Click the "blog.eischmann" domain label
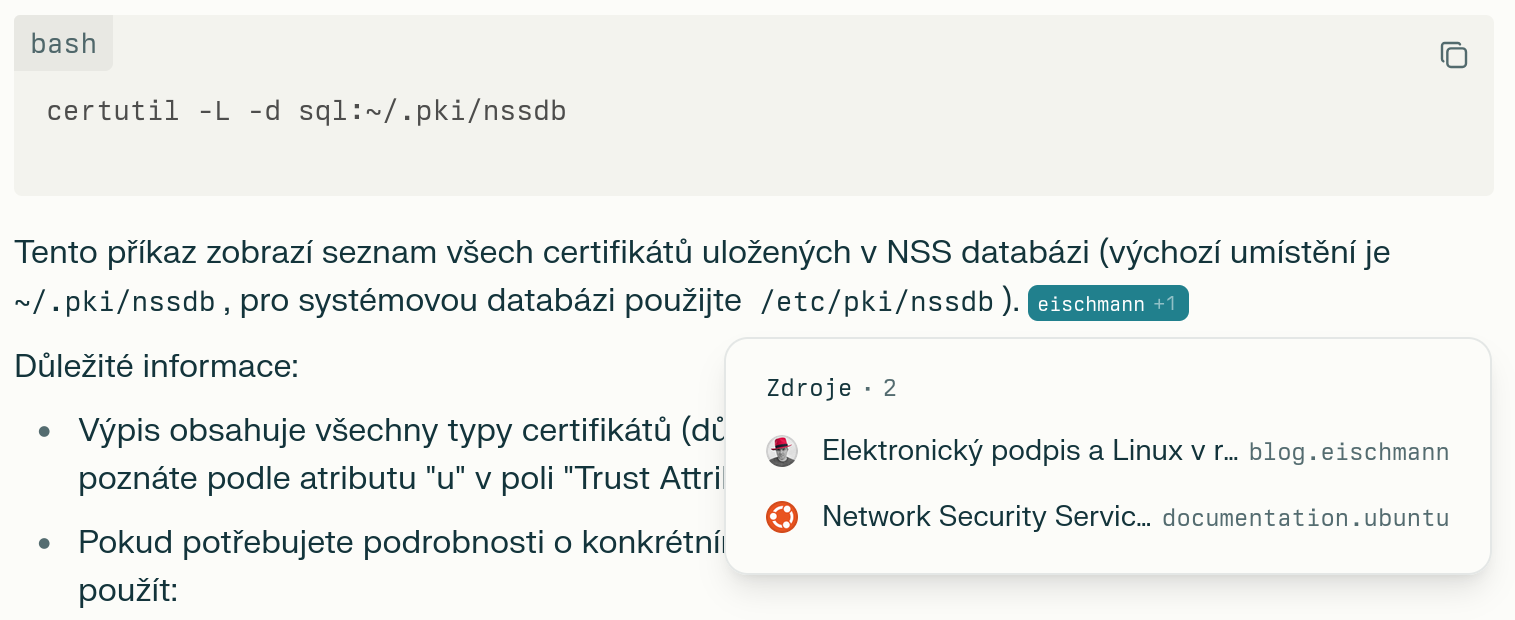This screenshot has width=1515, height=620. [1348, 452]
